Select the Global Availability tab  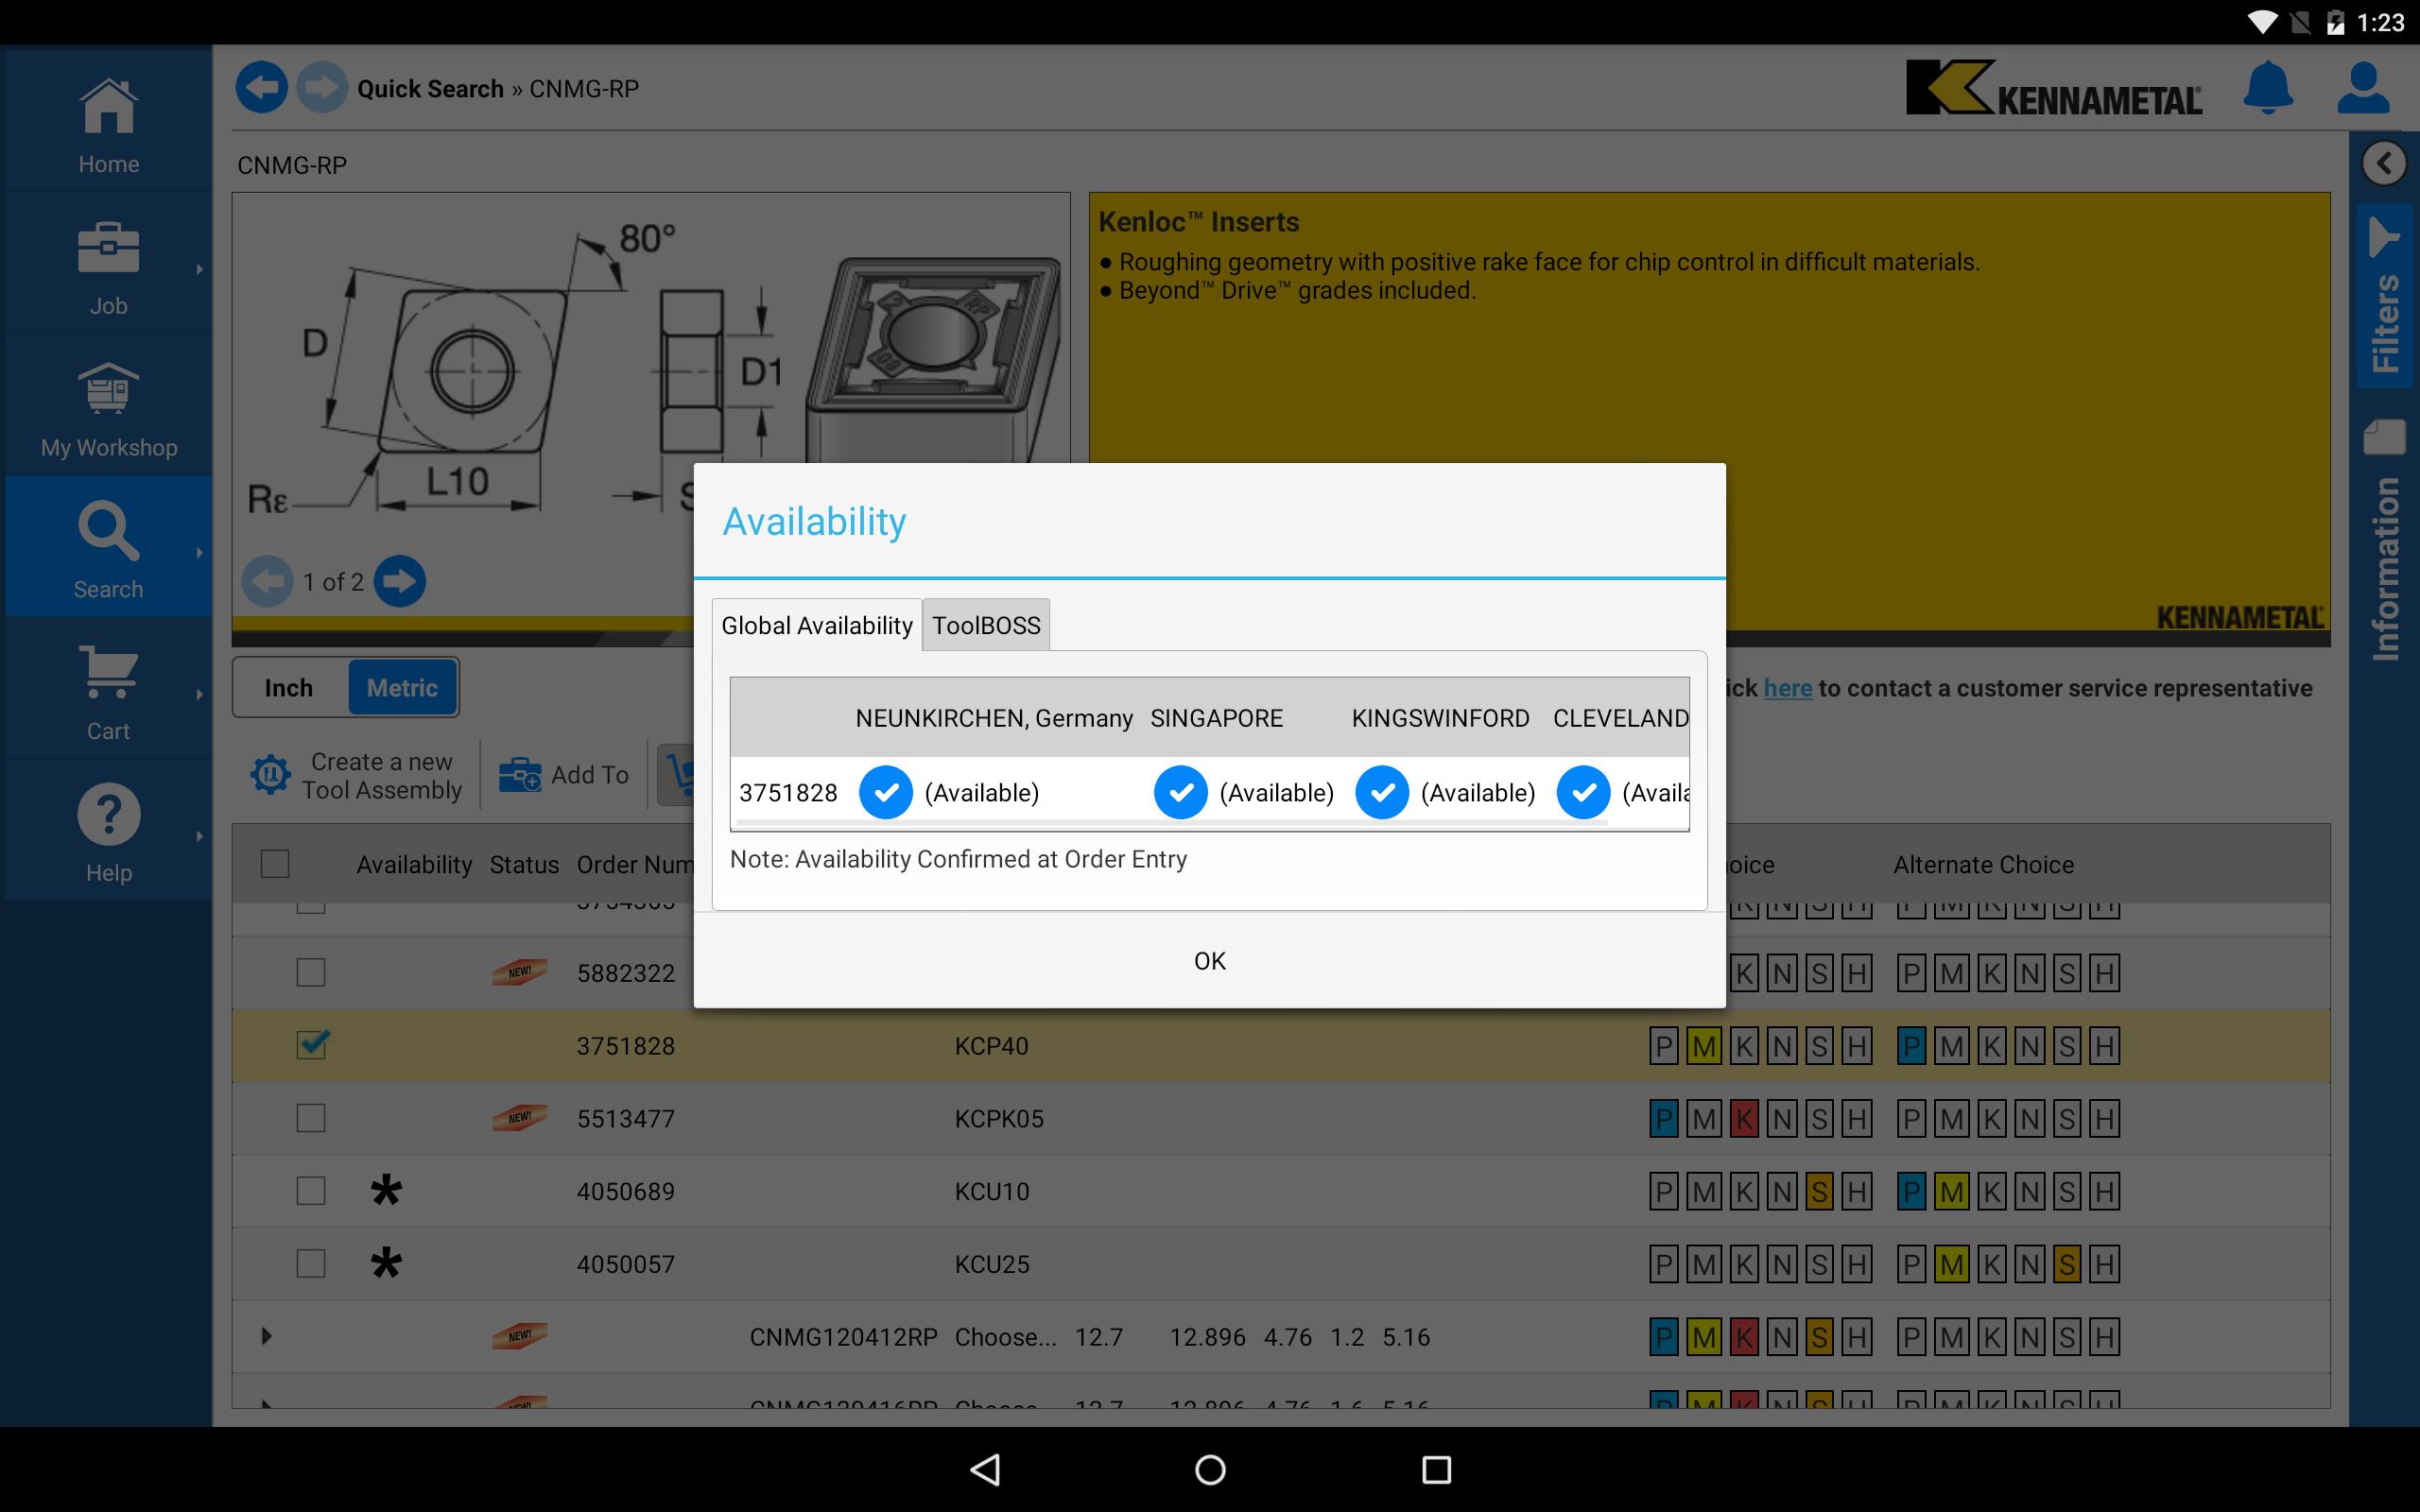click(x=816, y=626)
